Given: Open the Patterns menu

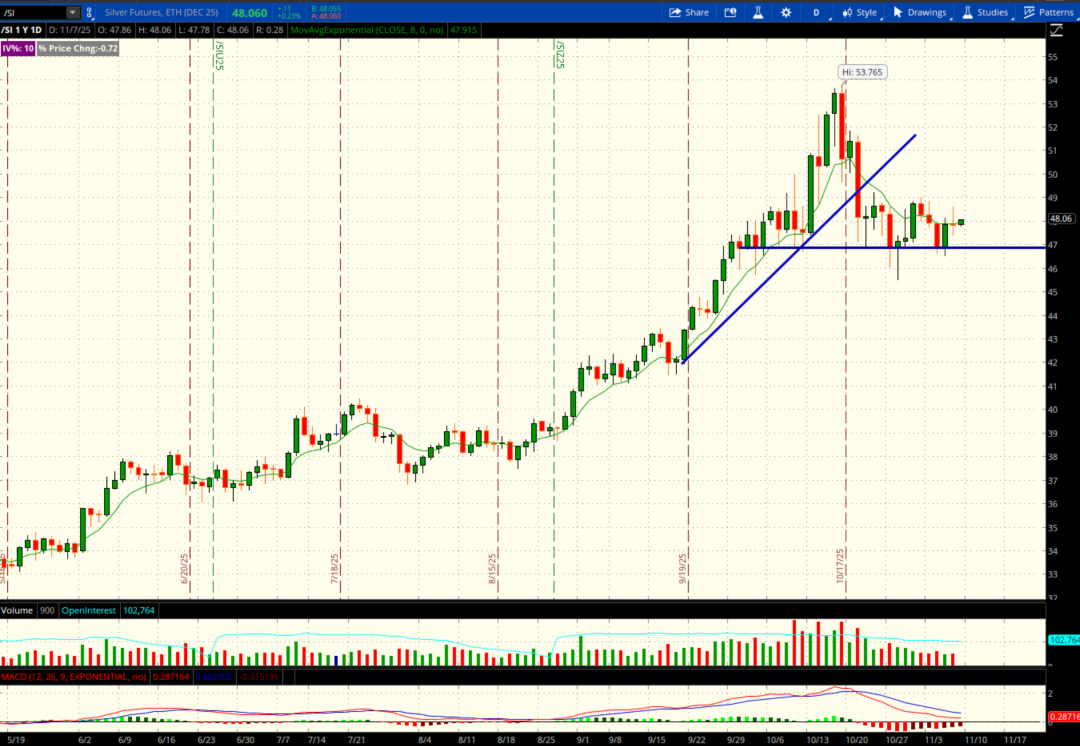Looking at the screenshot, I should [1048, 12].
